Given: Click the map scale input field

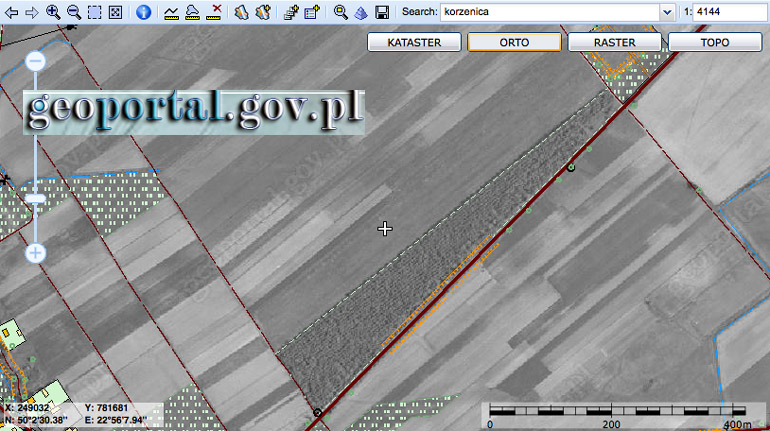Looking at the screenshot, I should [730, 12].
